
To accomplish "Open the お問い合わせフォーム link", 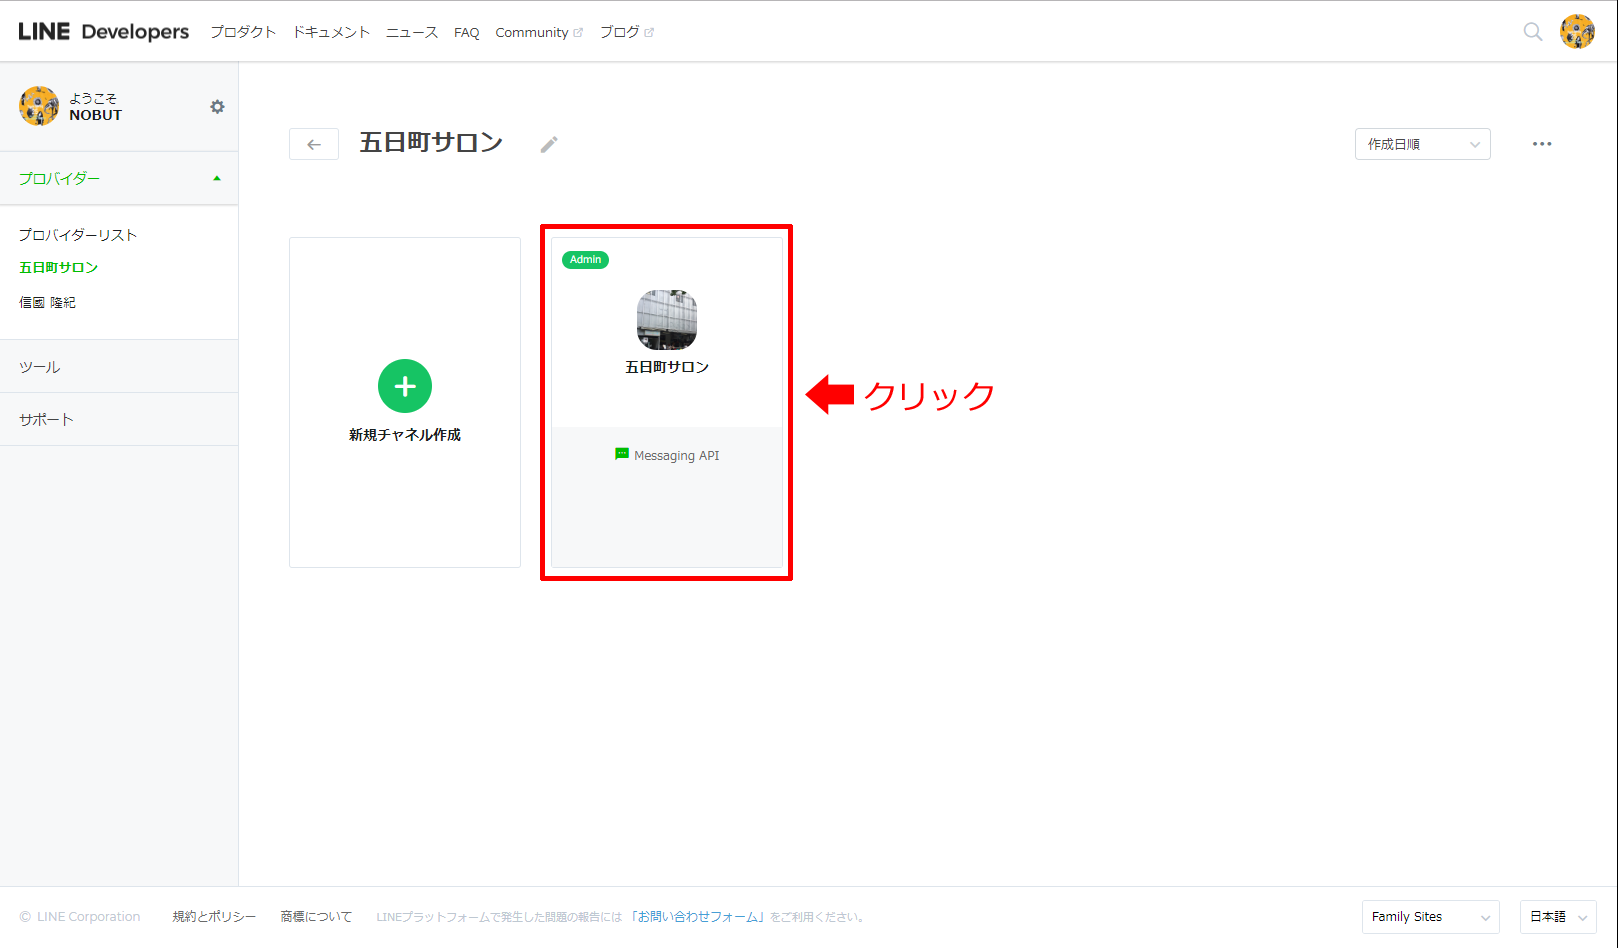I will tap(698, 917).
